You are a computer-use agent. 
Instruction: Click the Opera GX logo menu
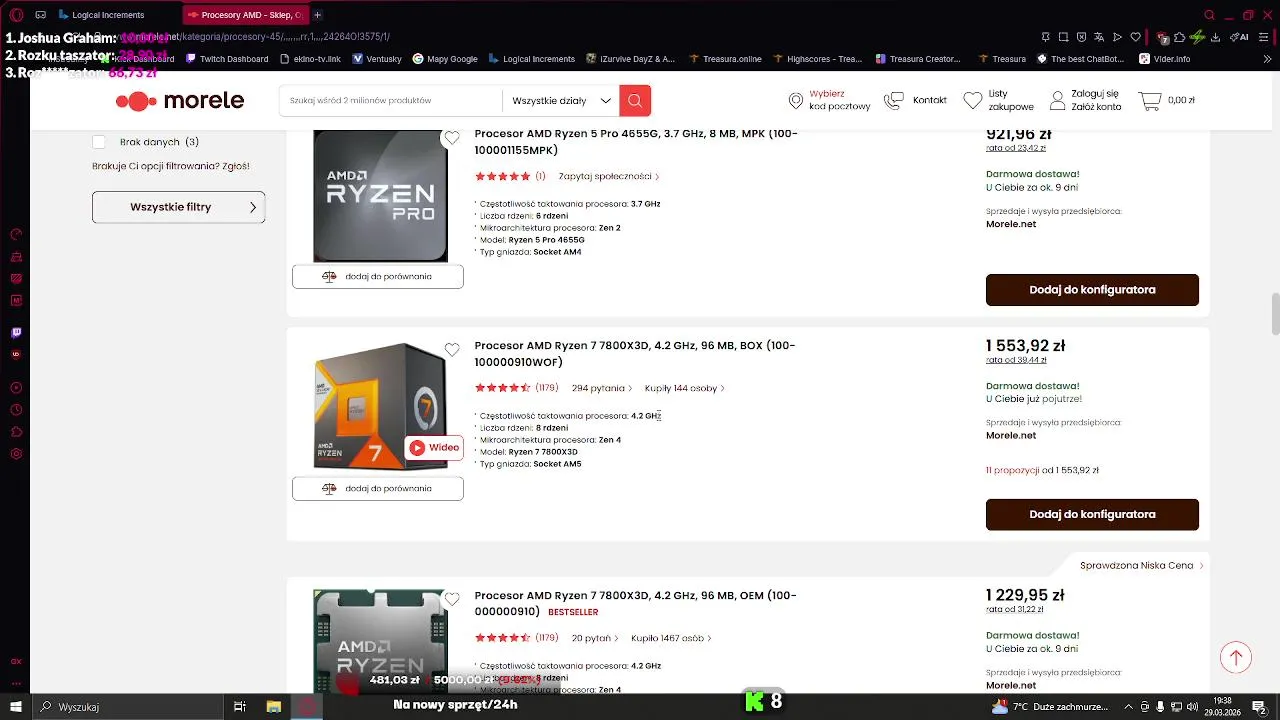click(x=16, y=15)
